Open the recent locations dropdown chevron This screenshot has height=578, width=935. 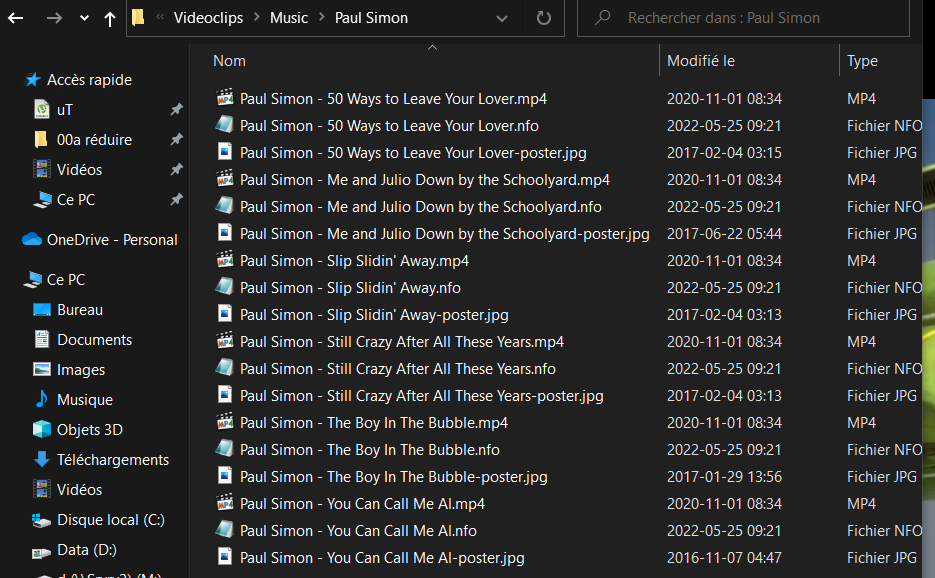pos(84,18)
